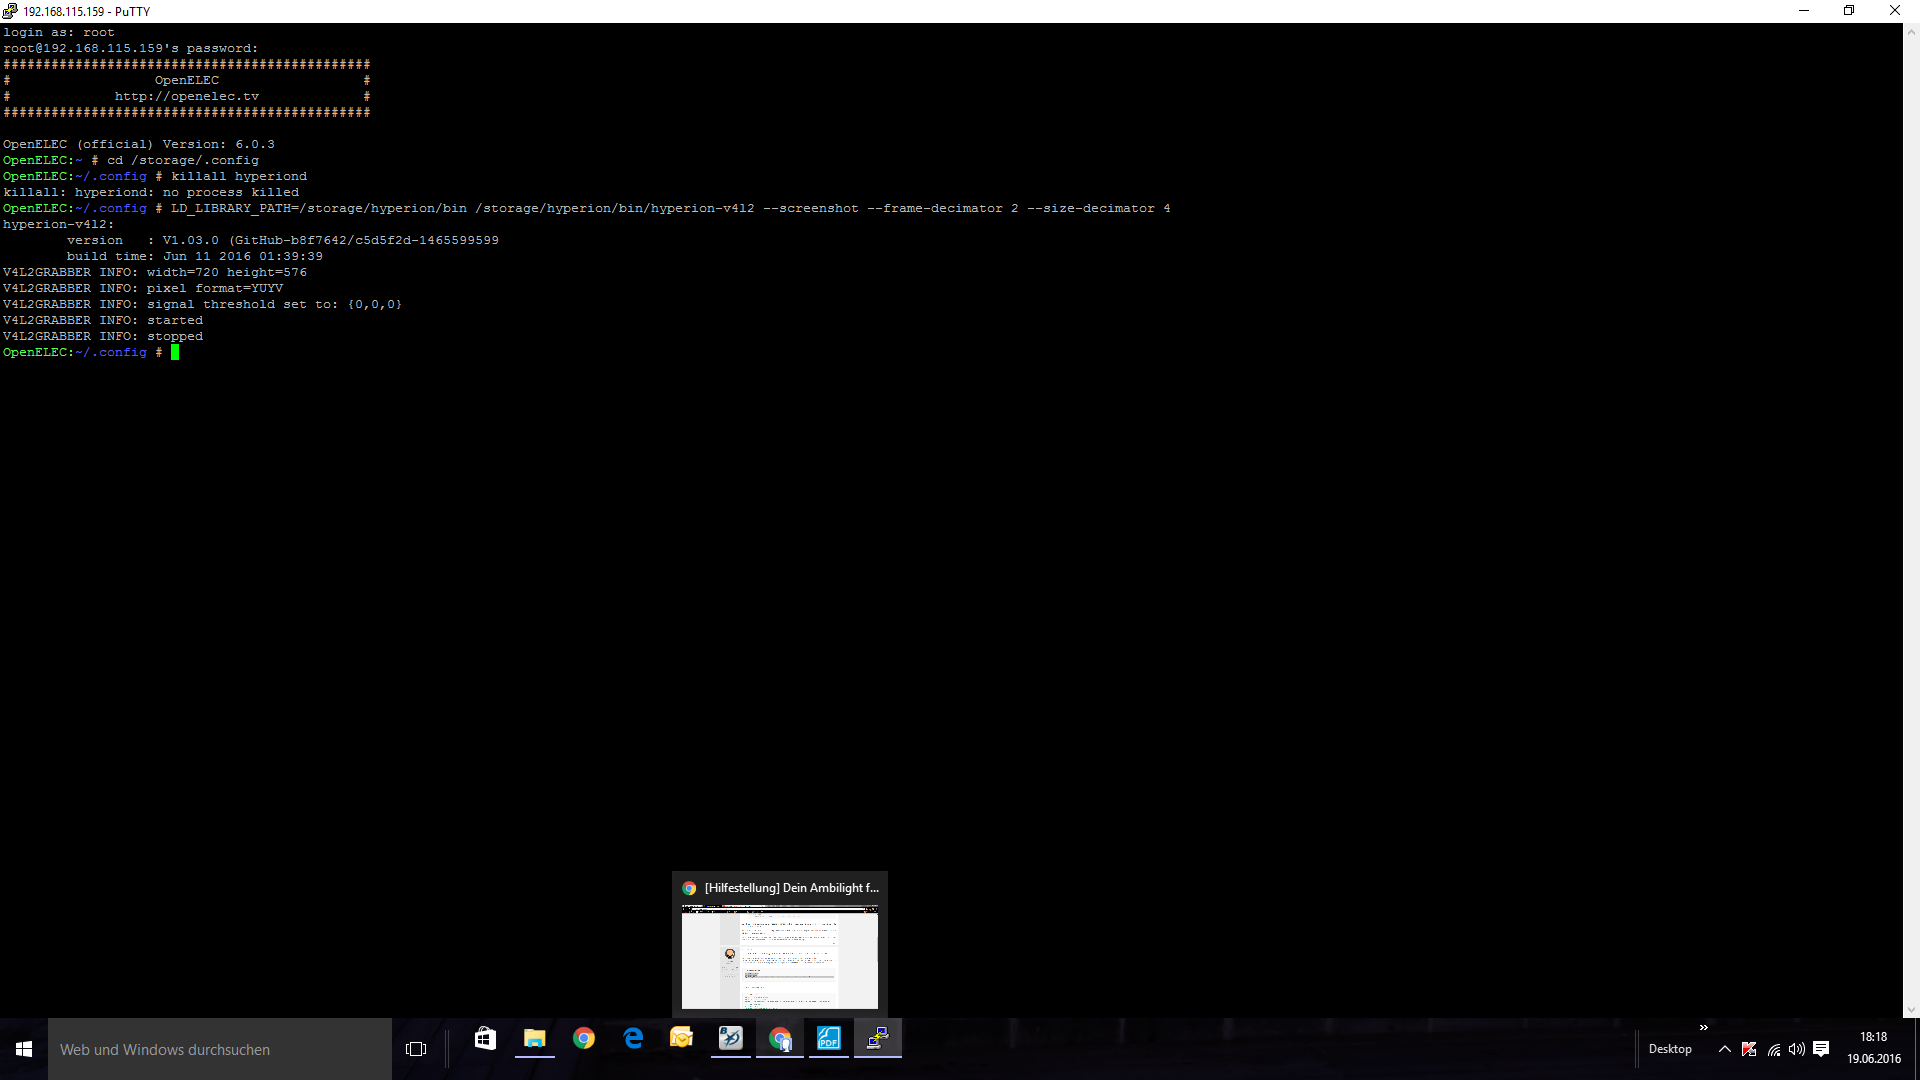This screenshot has width=1920, height=1080.
Task: Click the 'version : V1.03.0' line
Action: (283, 241)
